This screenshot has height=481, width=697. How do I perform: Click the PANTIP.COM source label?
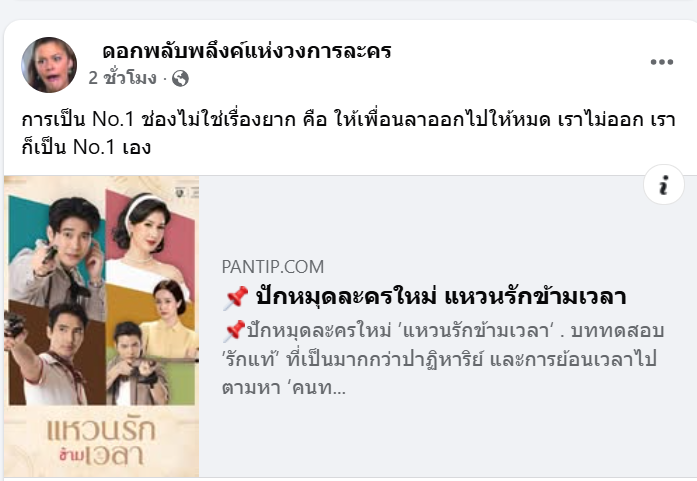272,267
